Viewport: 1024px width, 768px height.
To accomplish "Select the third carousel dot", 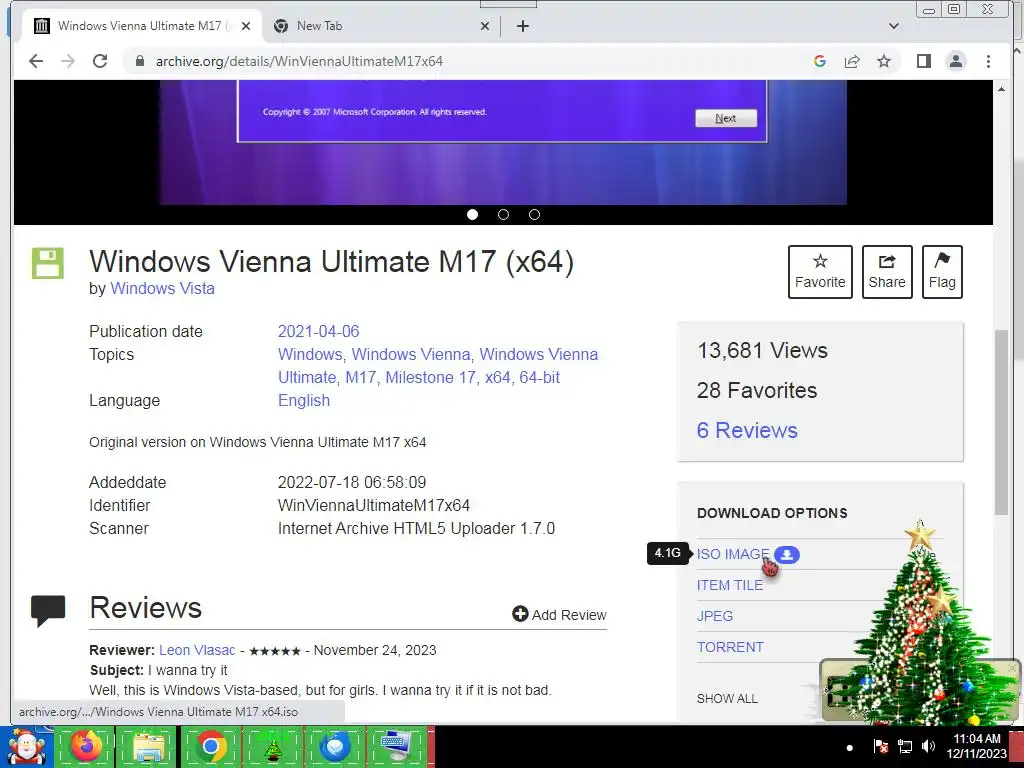I will coord(534,215).
